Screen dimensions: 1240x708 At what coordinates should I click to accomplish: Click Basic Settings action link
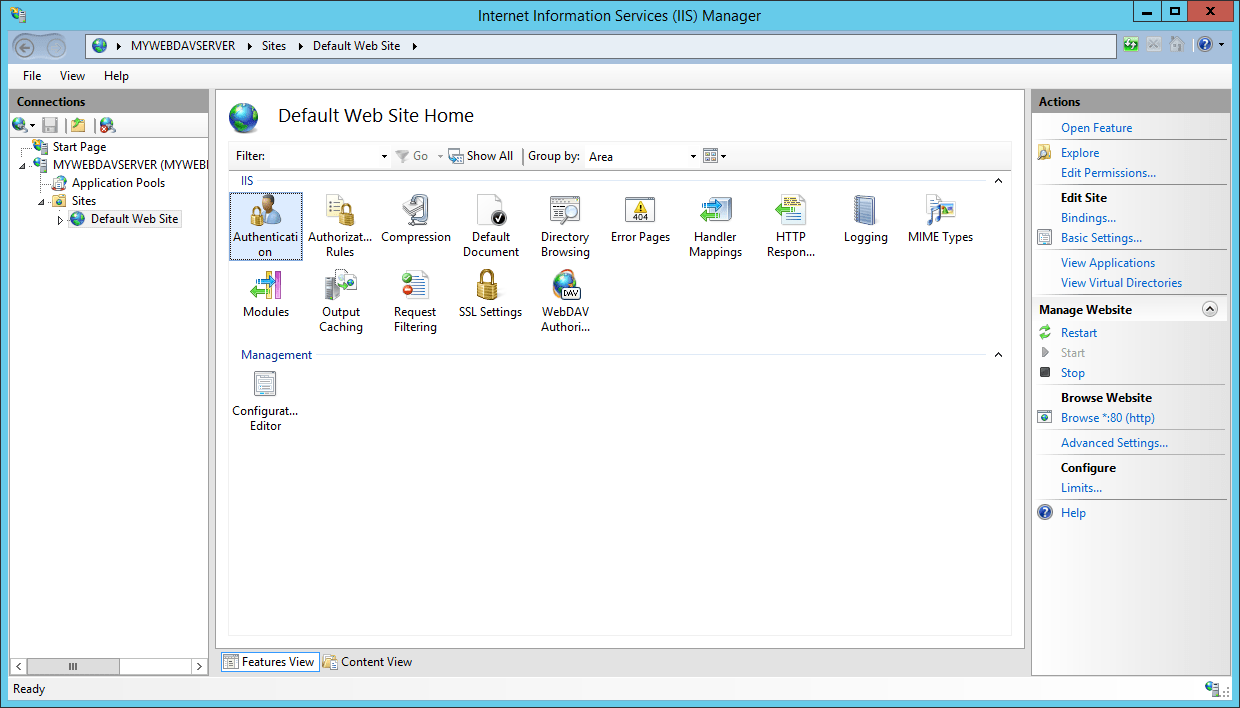click(x=1101, y=238)
